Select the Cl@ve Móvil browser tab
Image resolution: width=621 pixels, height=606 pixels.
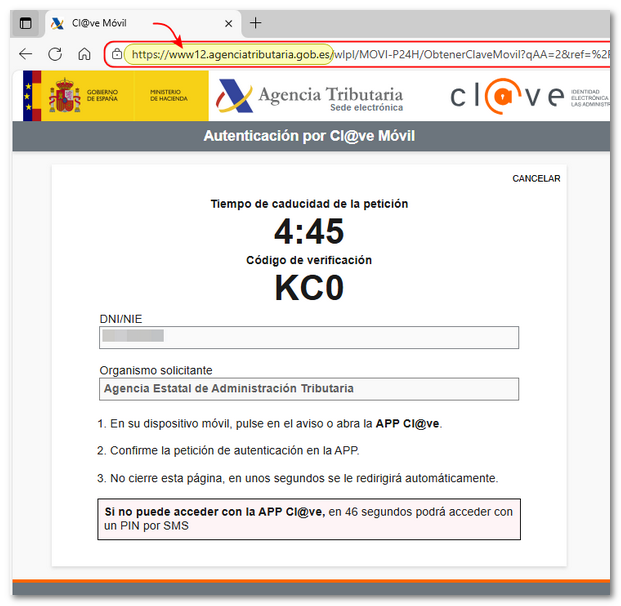click(143, 23)
